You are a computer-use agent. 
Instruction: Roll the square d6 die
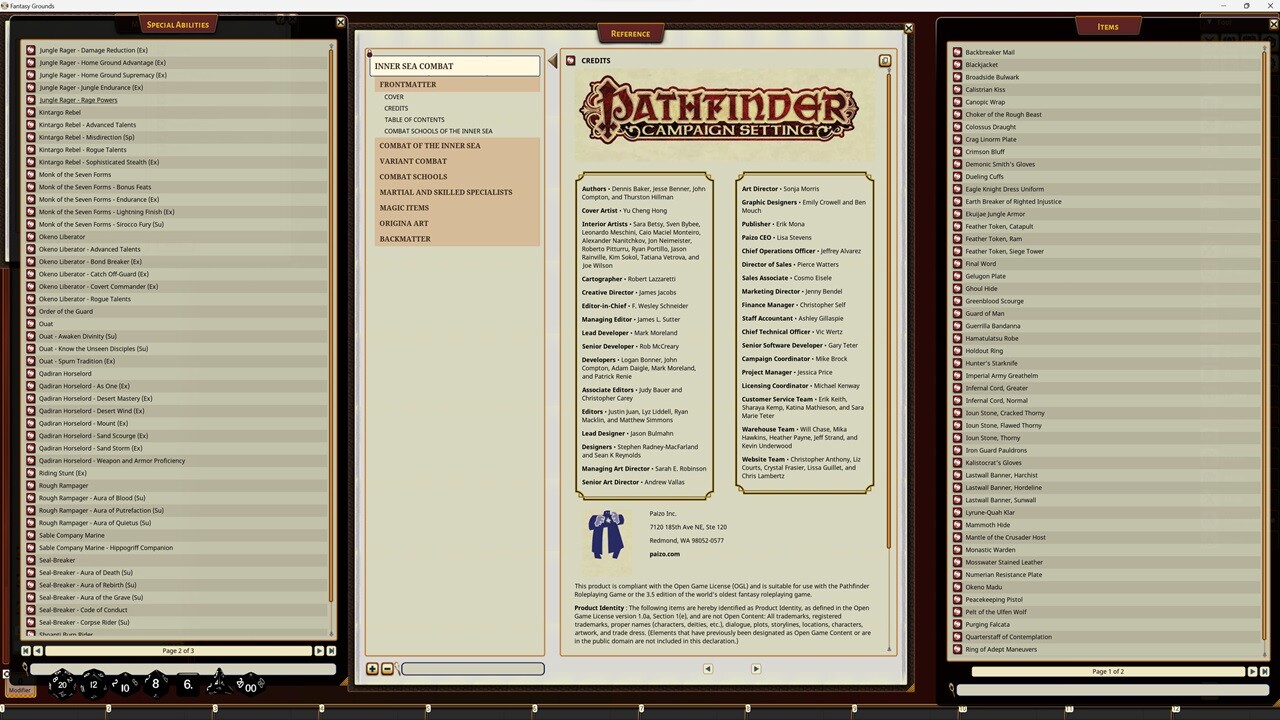tap(187, 685)
